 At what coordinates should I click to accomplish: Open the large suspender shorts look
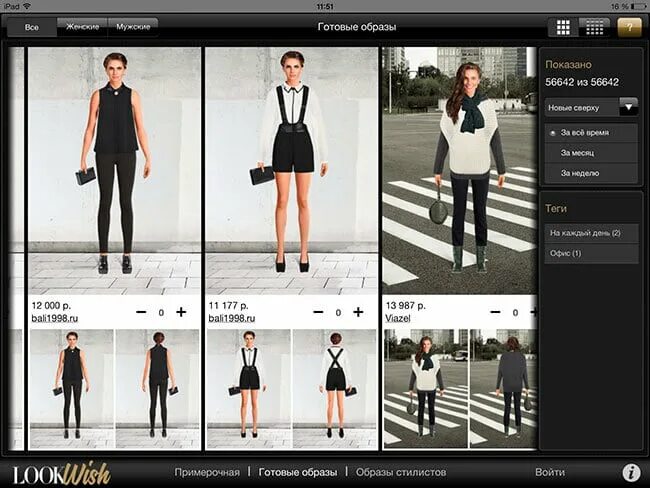pyautogui.click(x=291, y=171)
